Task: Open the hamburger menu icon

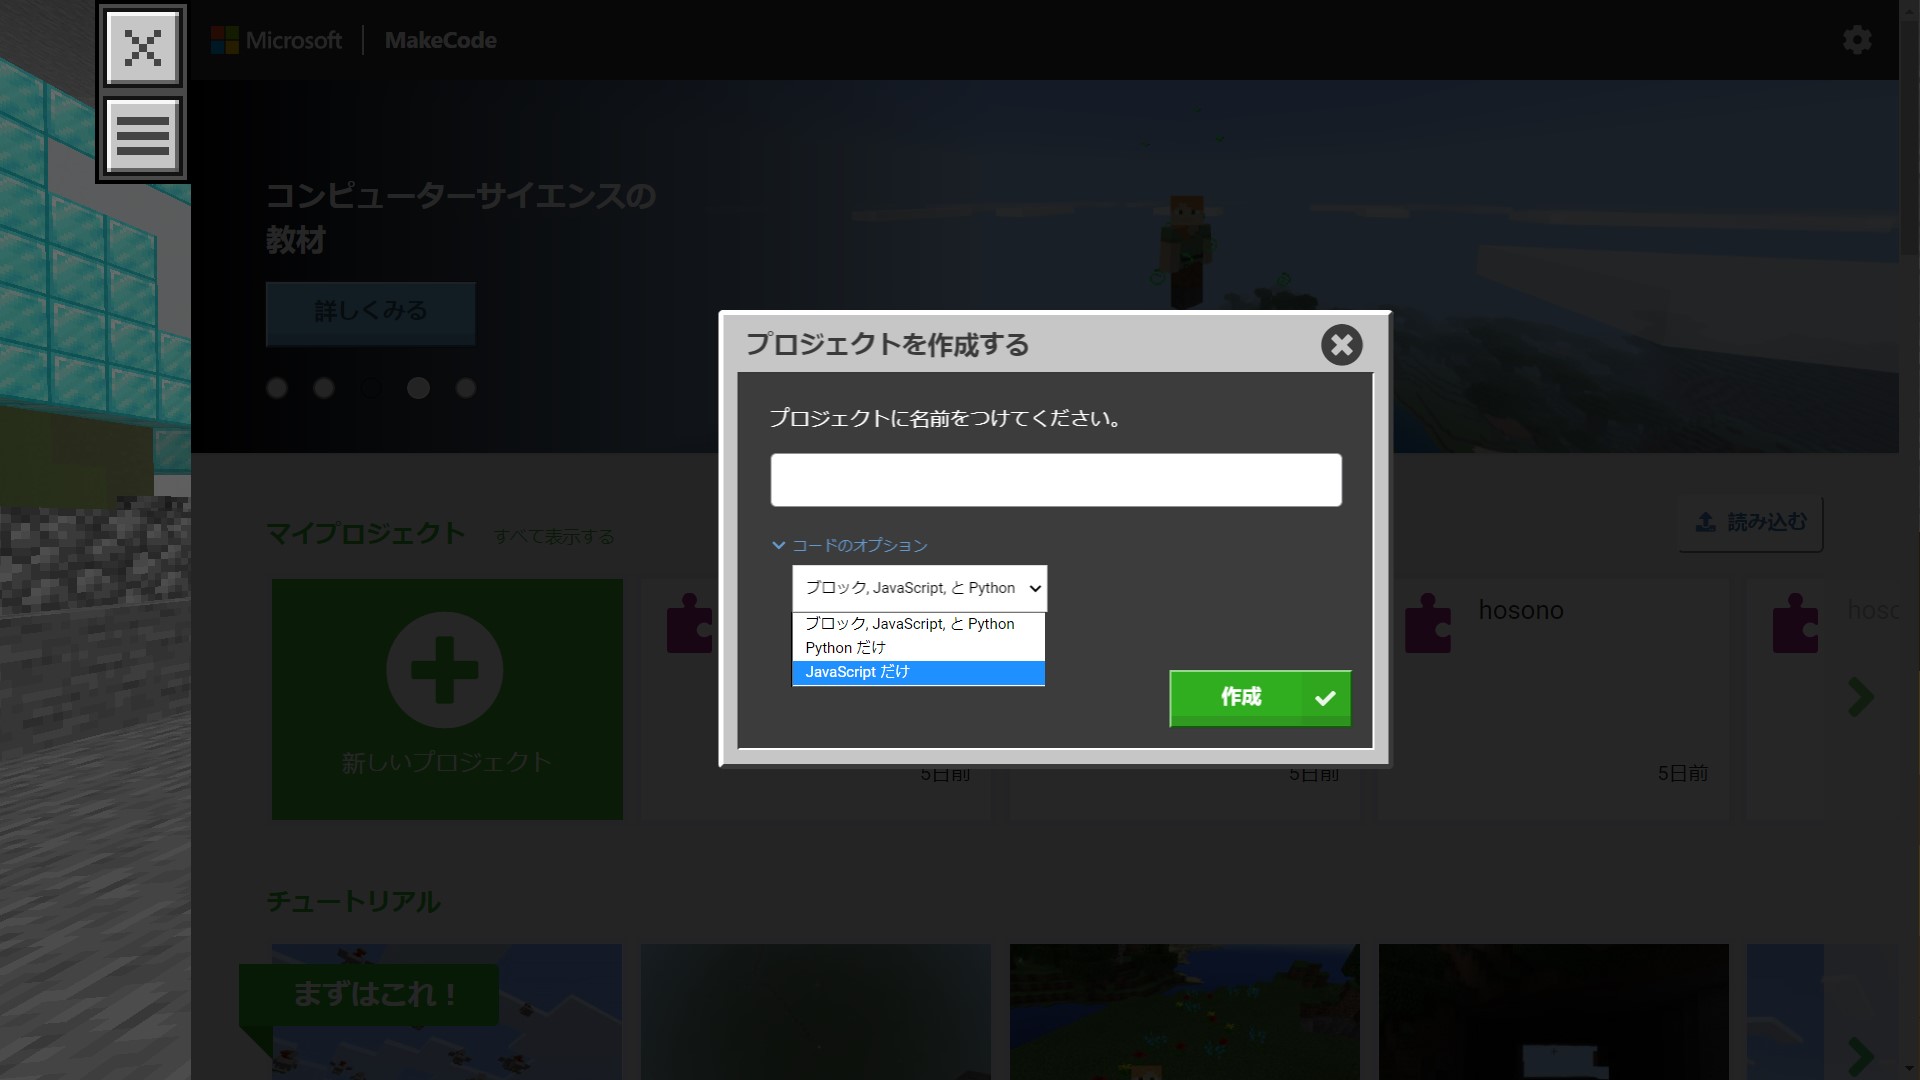Action: 142,136
